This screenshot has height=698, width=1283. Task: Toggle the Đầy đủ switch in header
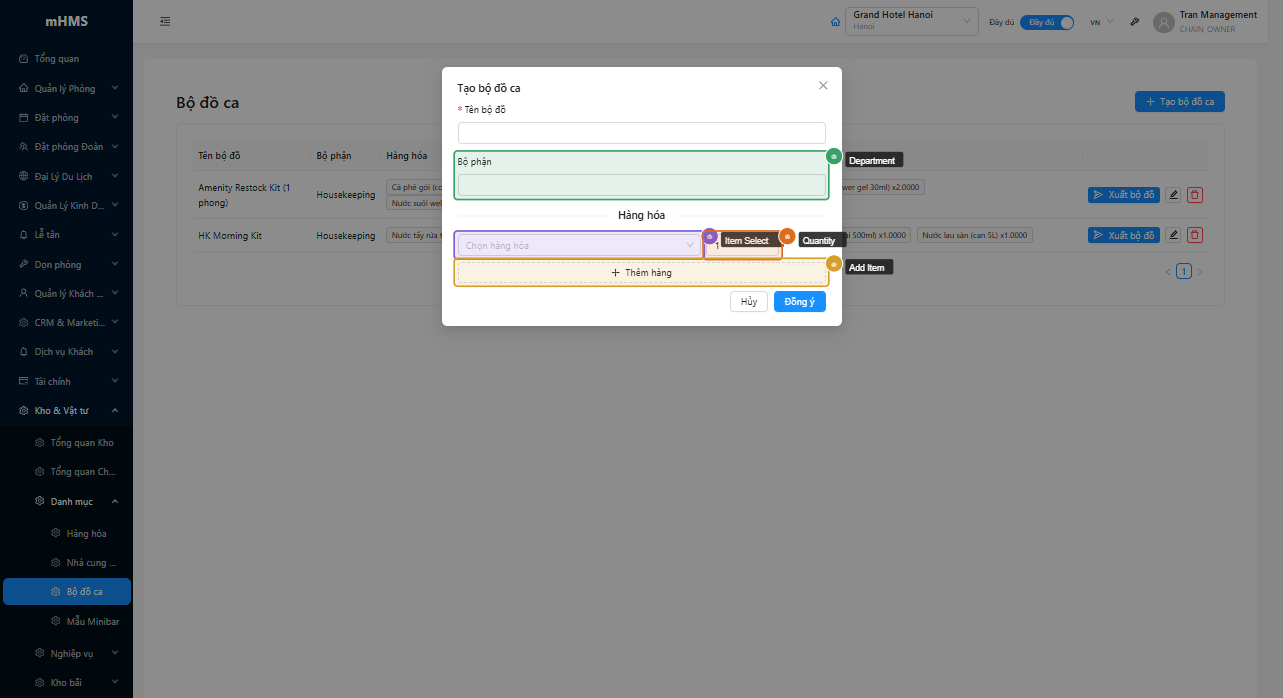pos(1046,22)
